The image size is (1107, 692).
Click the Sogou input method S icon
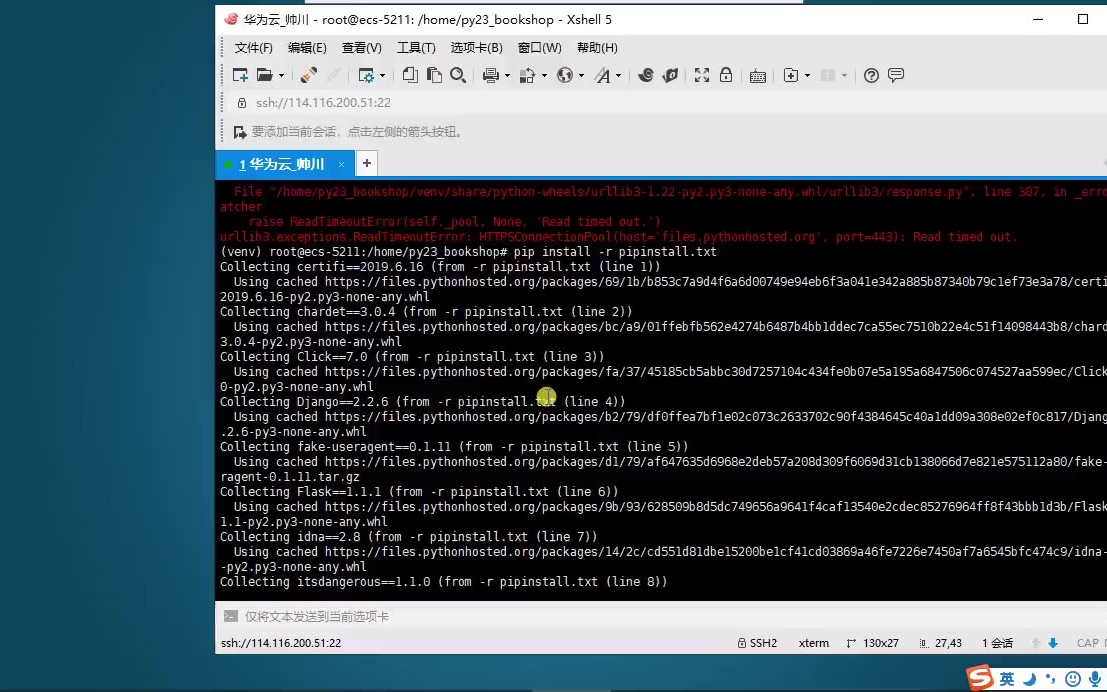click(x=979, y=678)
